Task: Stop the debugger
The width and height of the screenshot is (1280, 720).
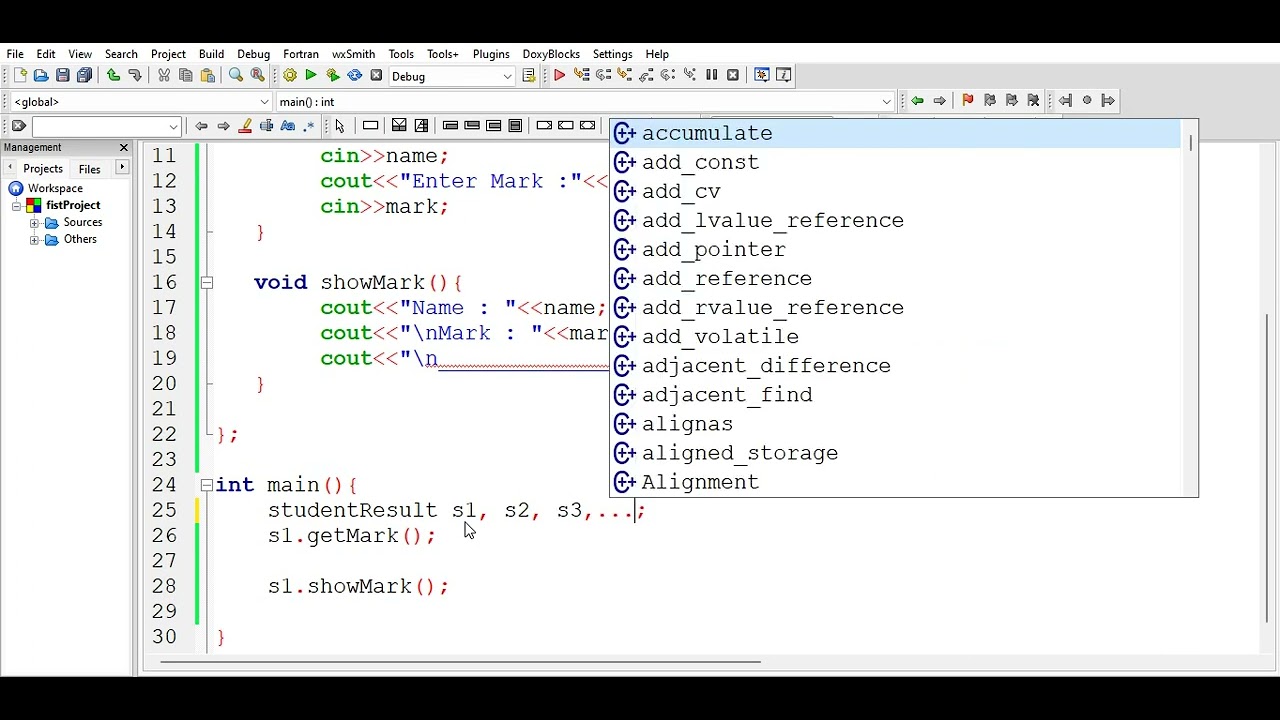Action: 733,75
